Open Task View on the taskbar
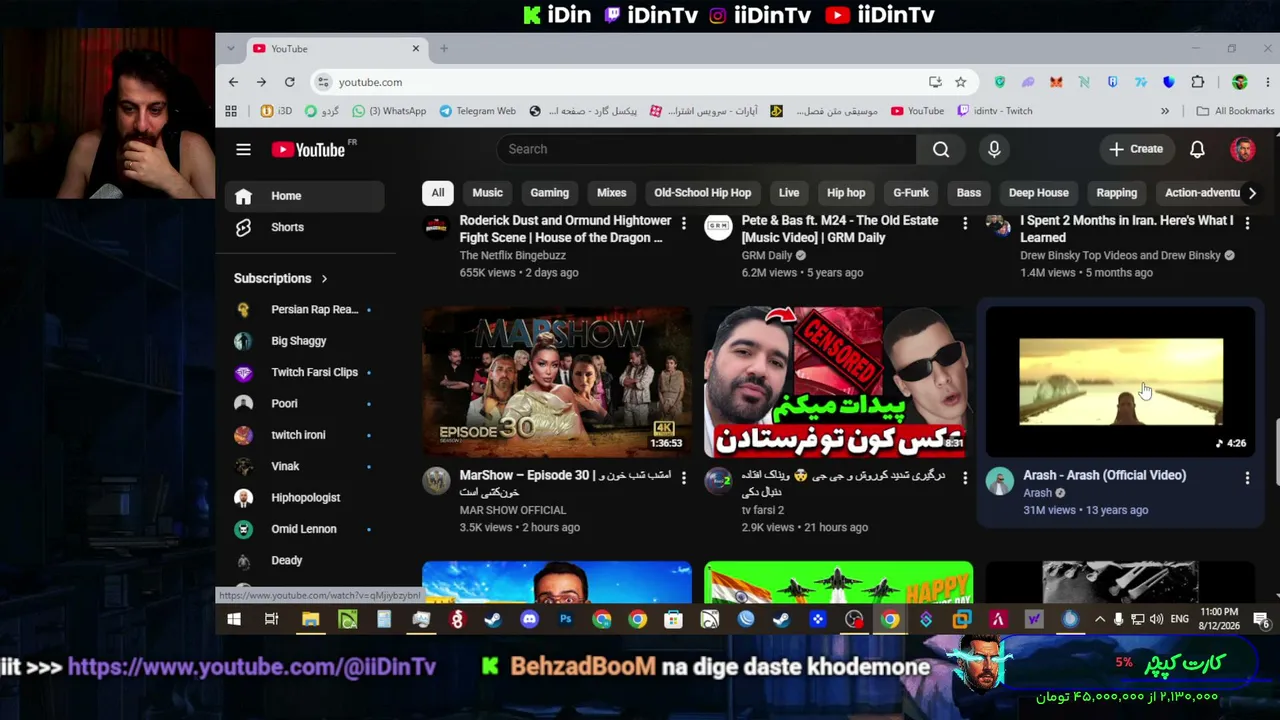This screenshot has height=720, width=1280. tap(271, 620)
